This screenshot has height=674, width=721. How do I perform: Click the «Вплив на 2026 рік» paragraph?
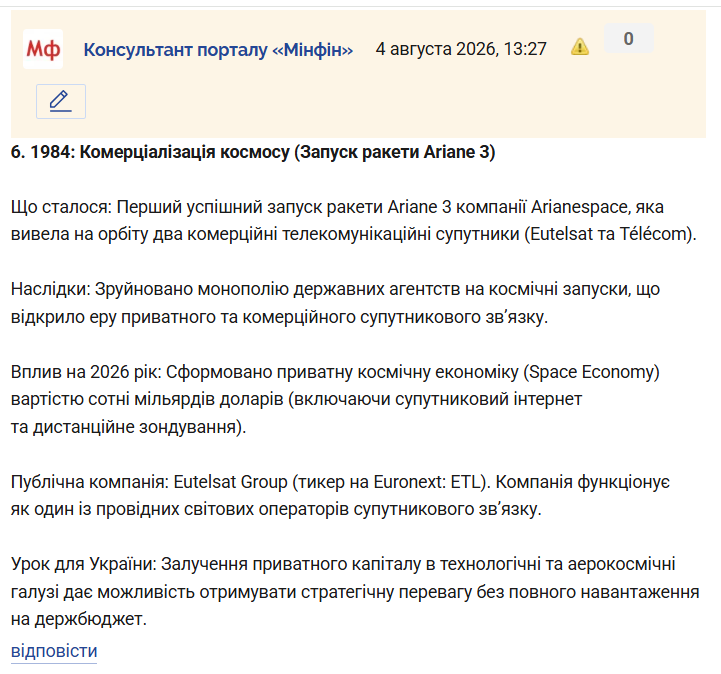(x=335, y=399)
